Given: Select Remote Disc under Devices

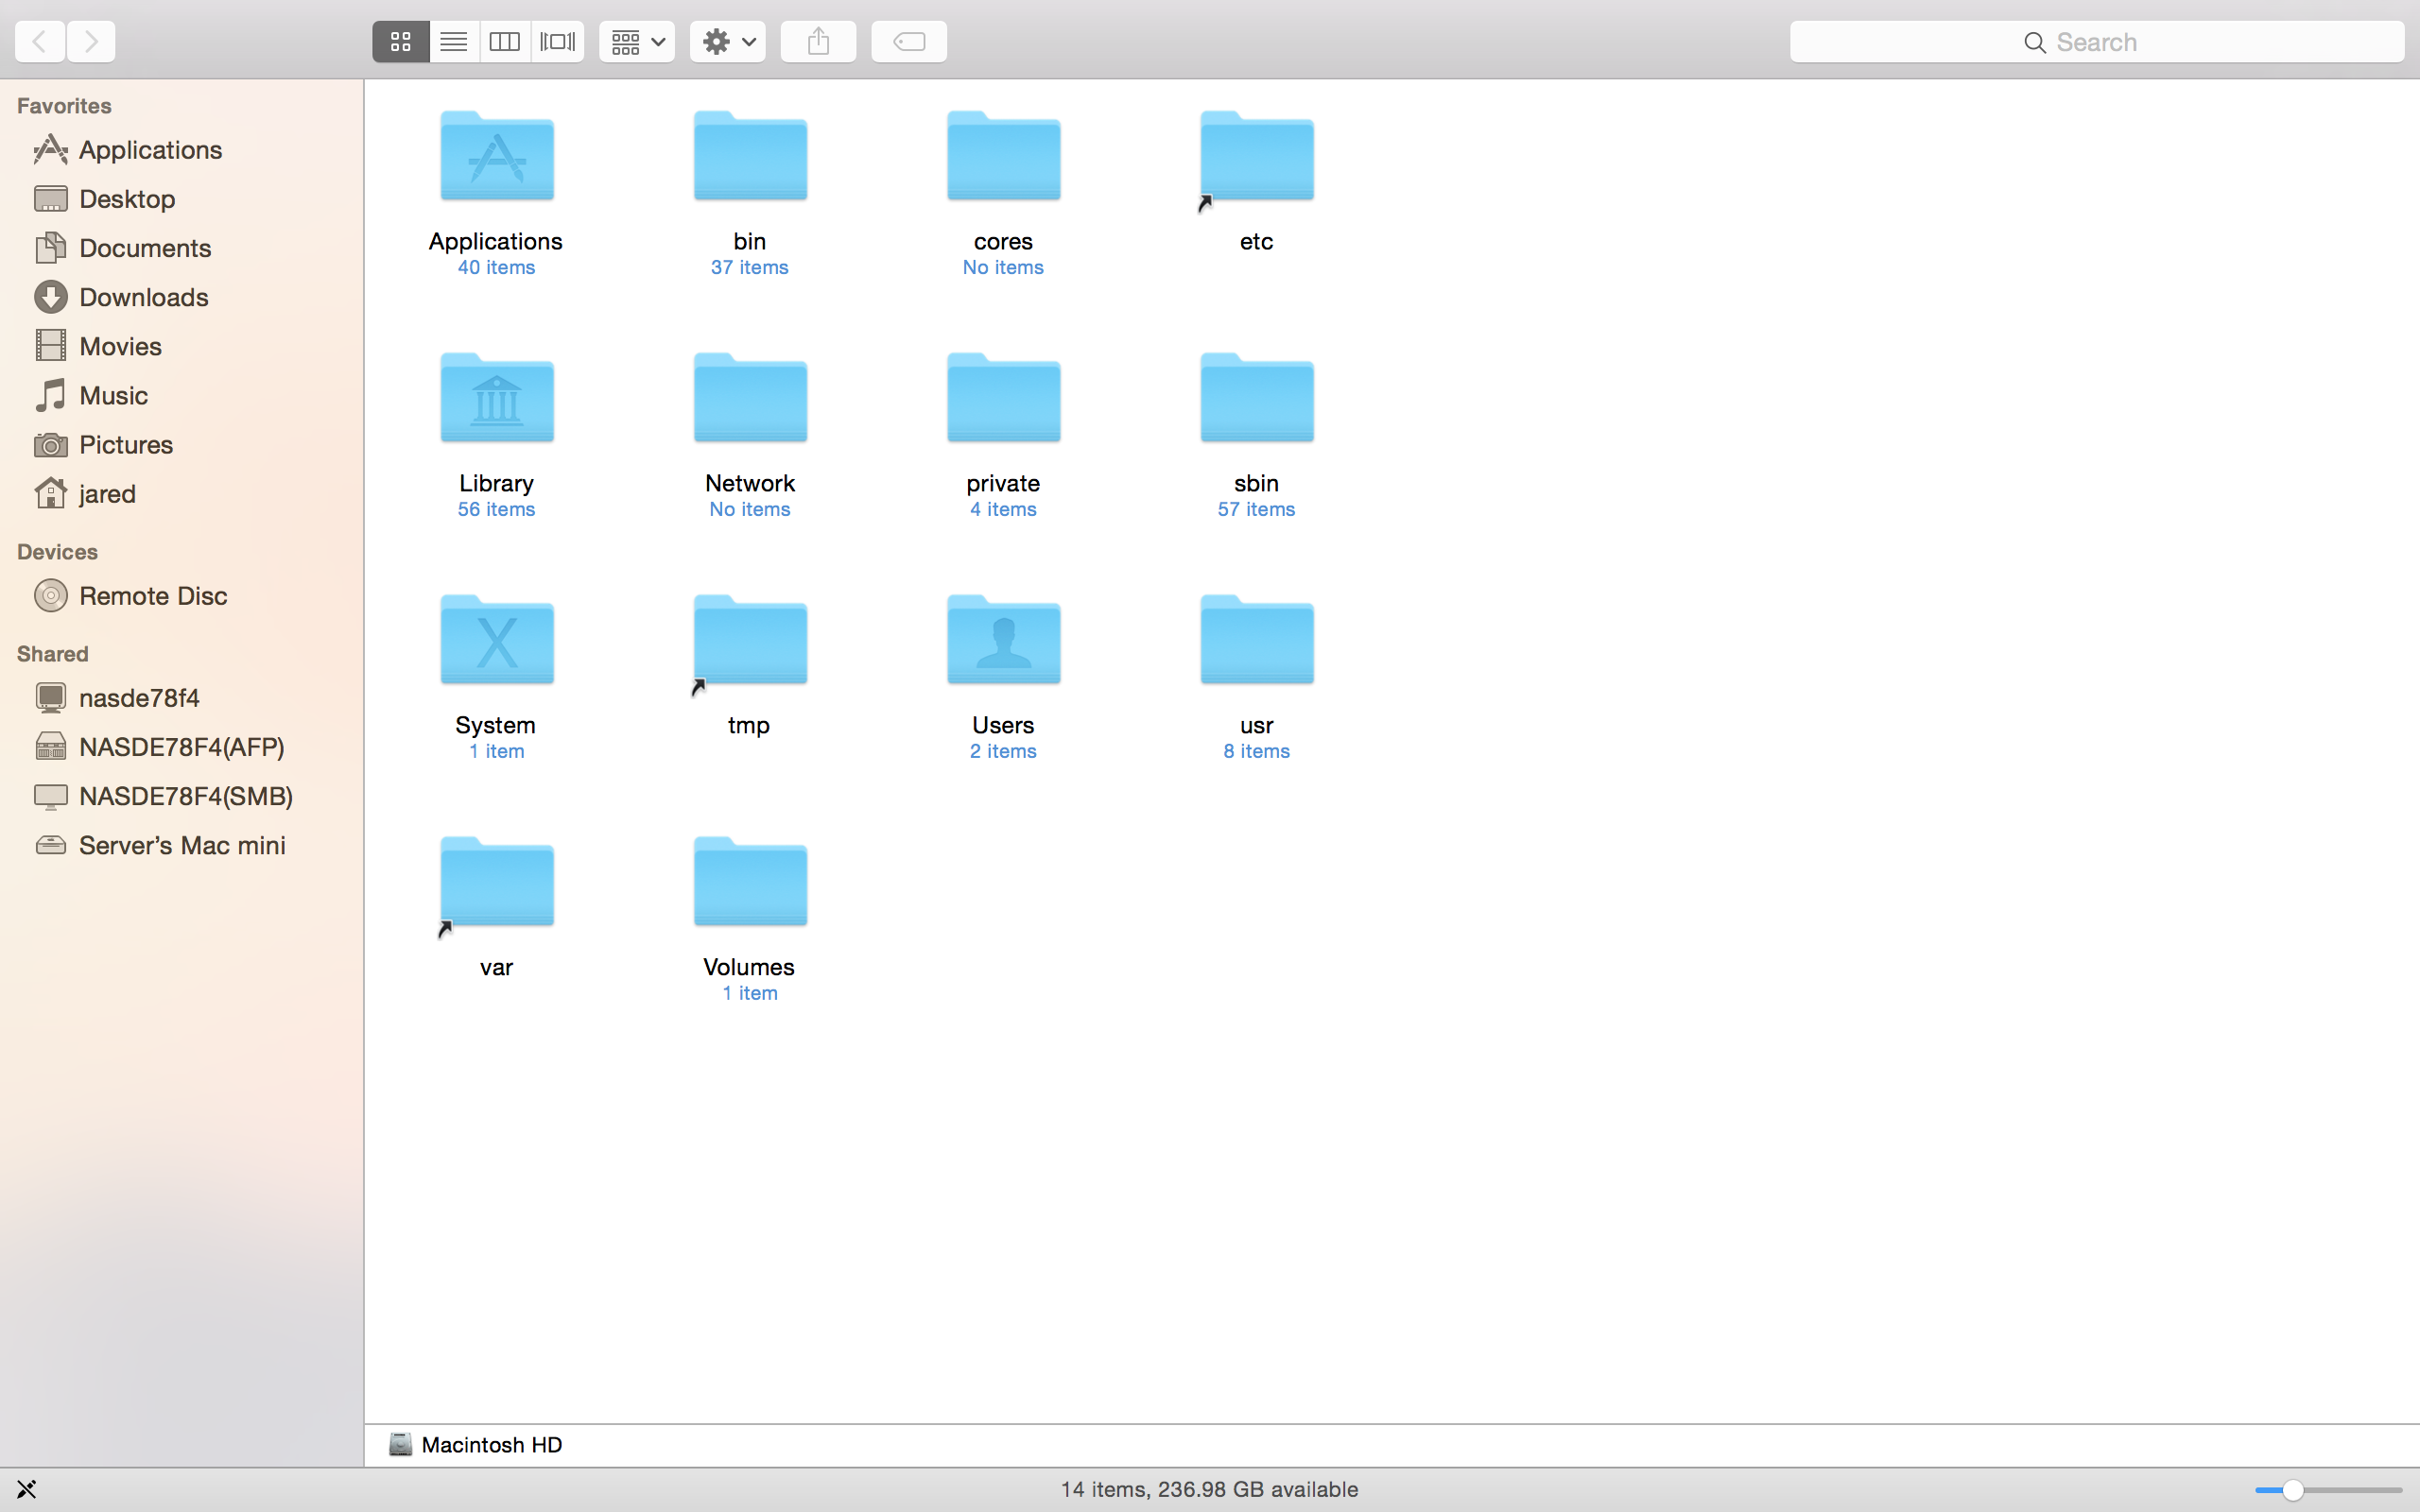Looking at the screenshot, I should [181, 595].
